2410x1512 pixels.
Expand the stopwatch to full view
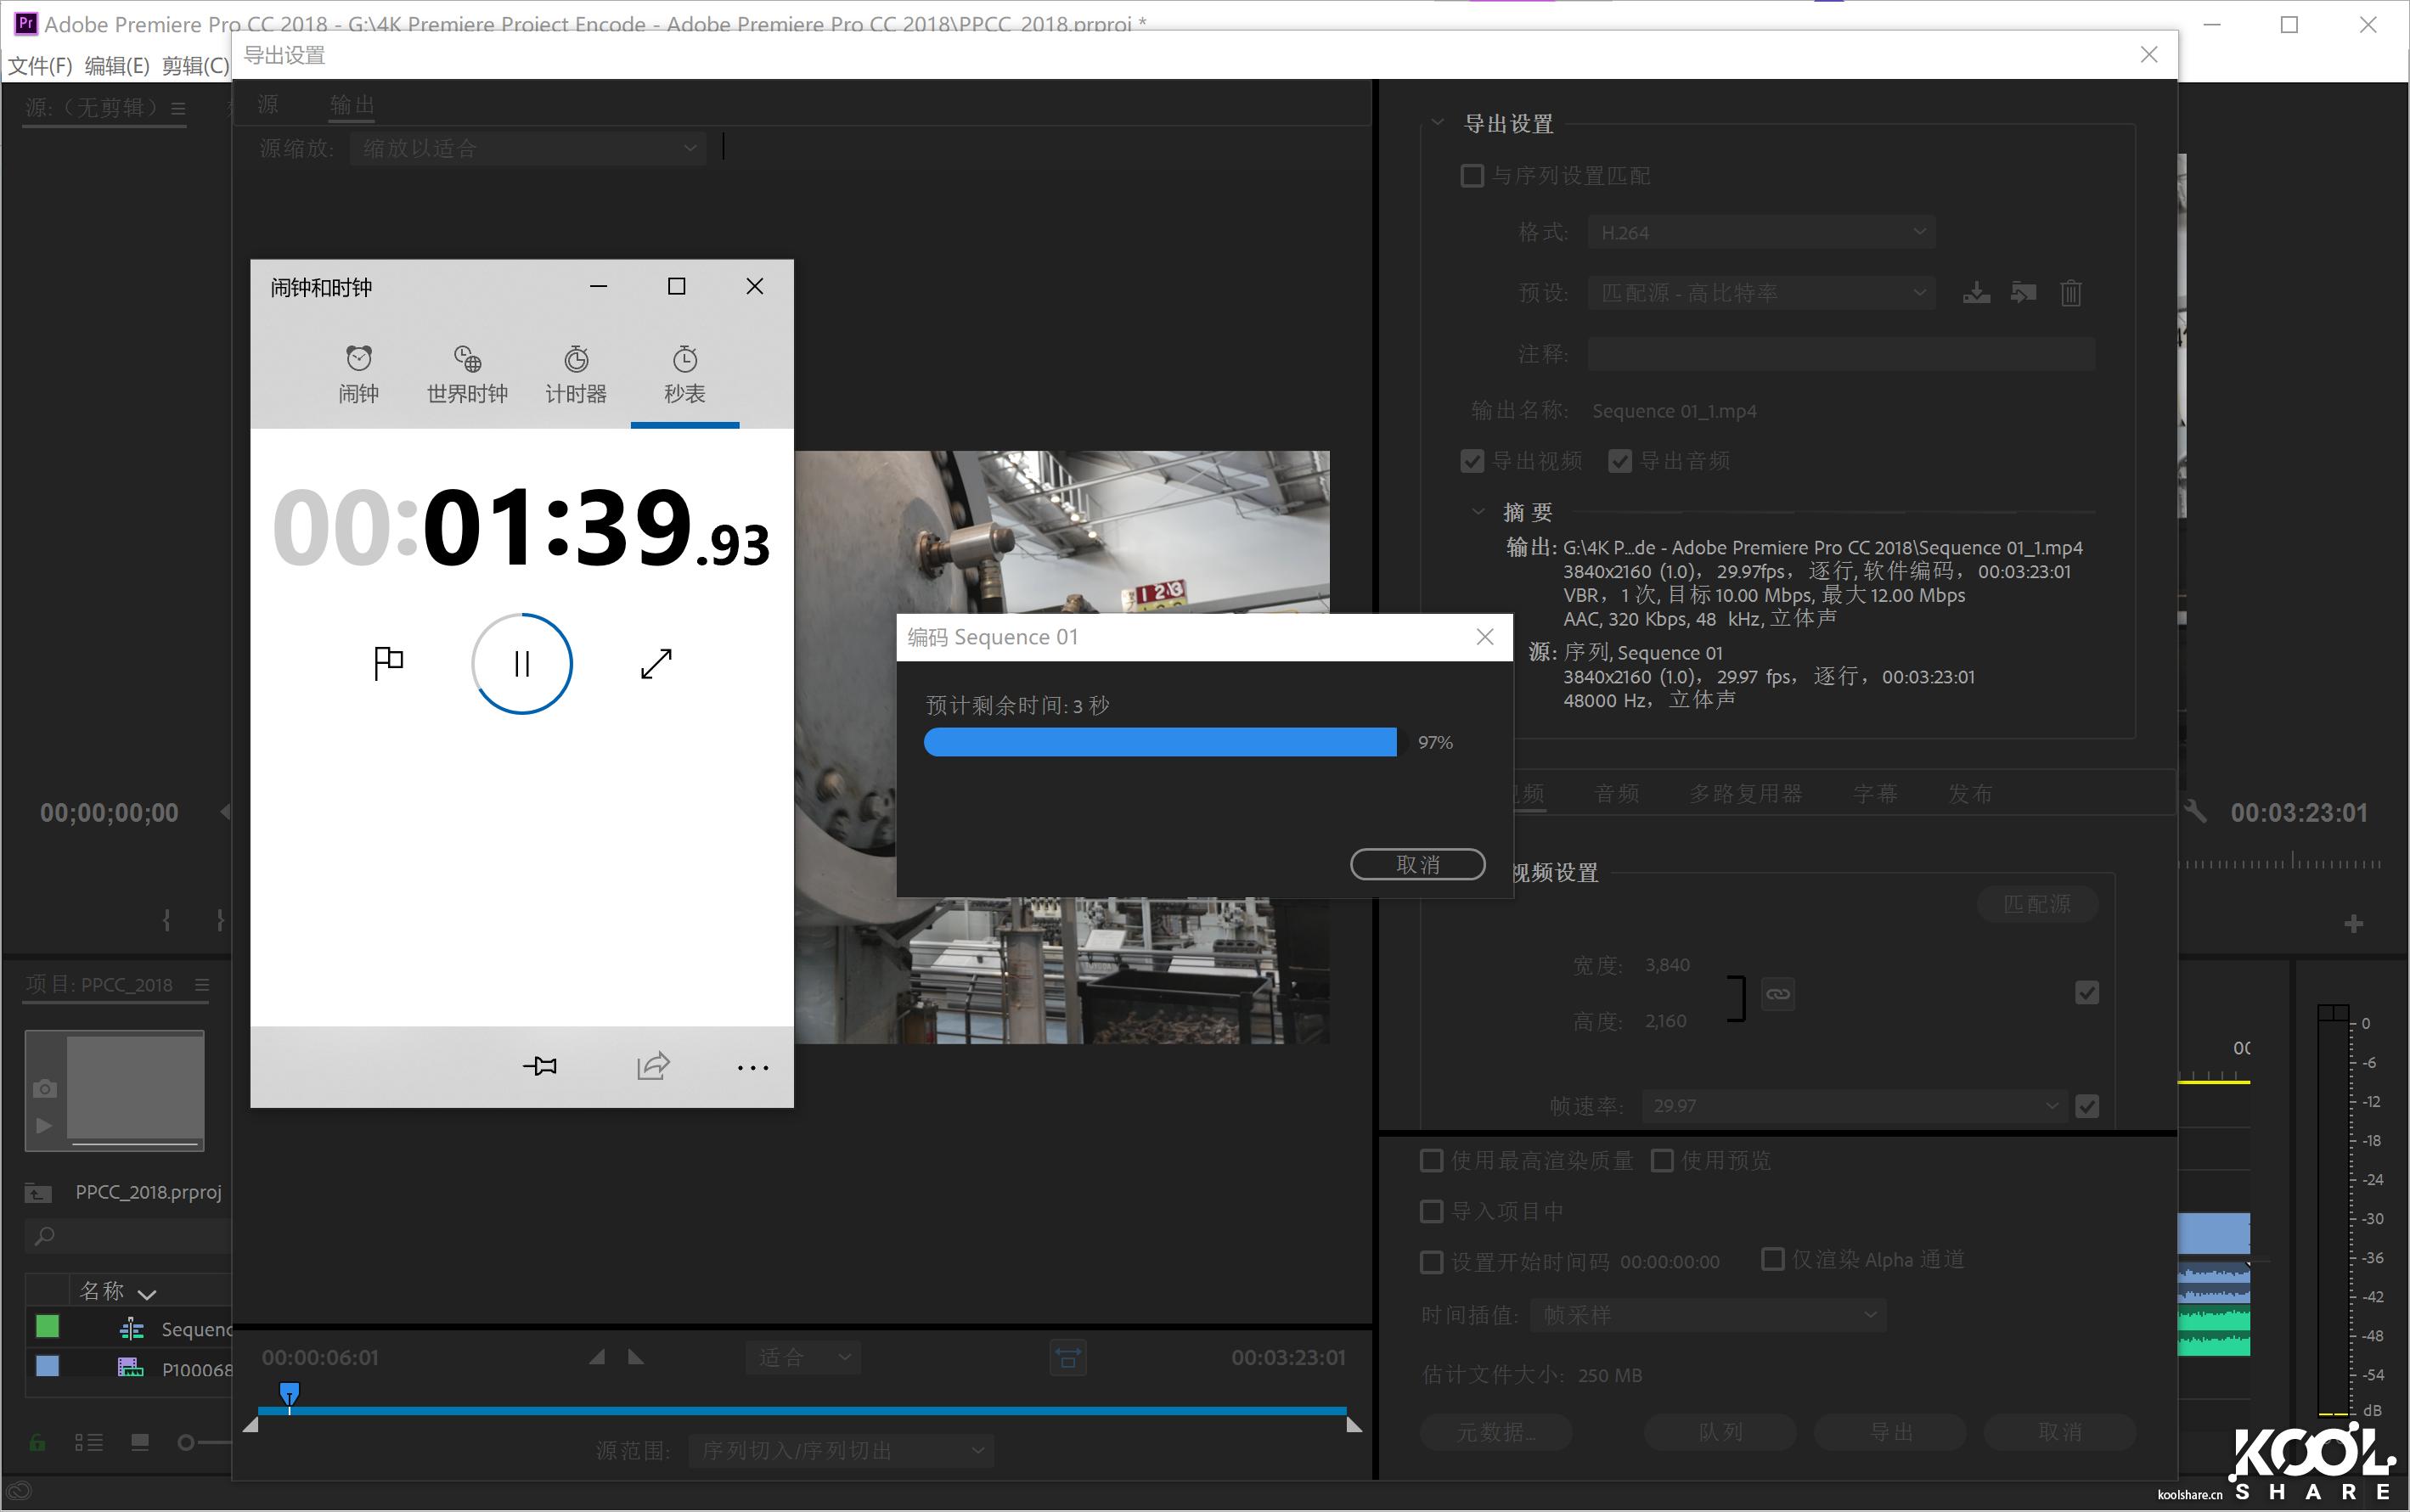655,663
